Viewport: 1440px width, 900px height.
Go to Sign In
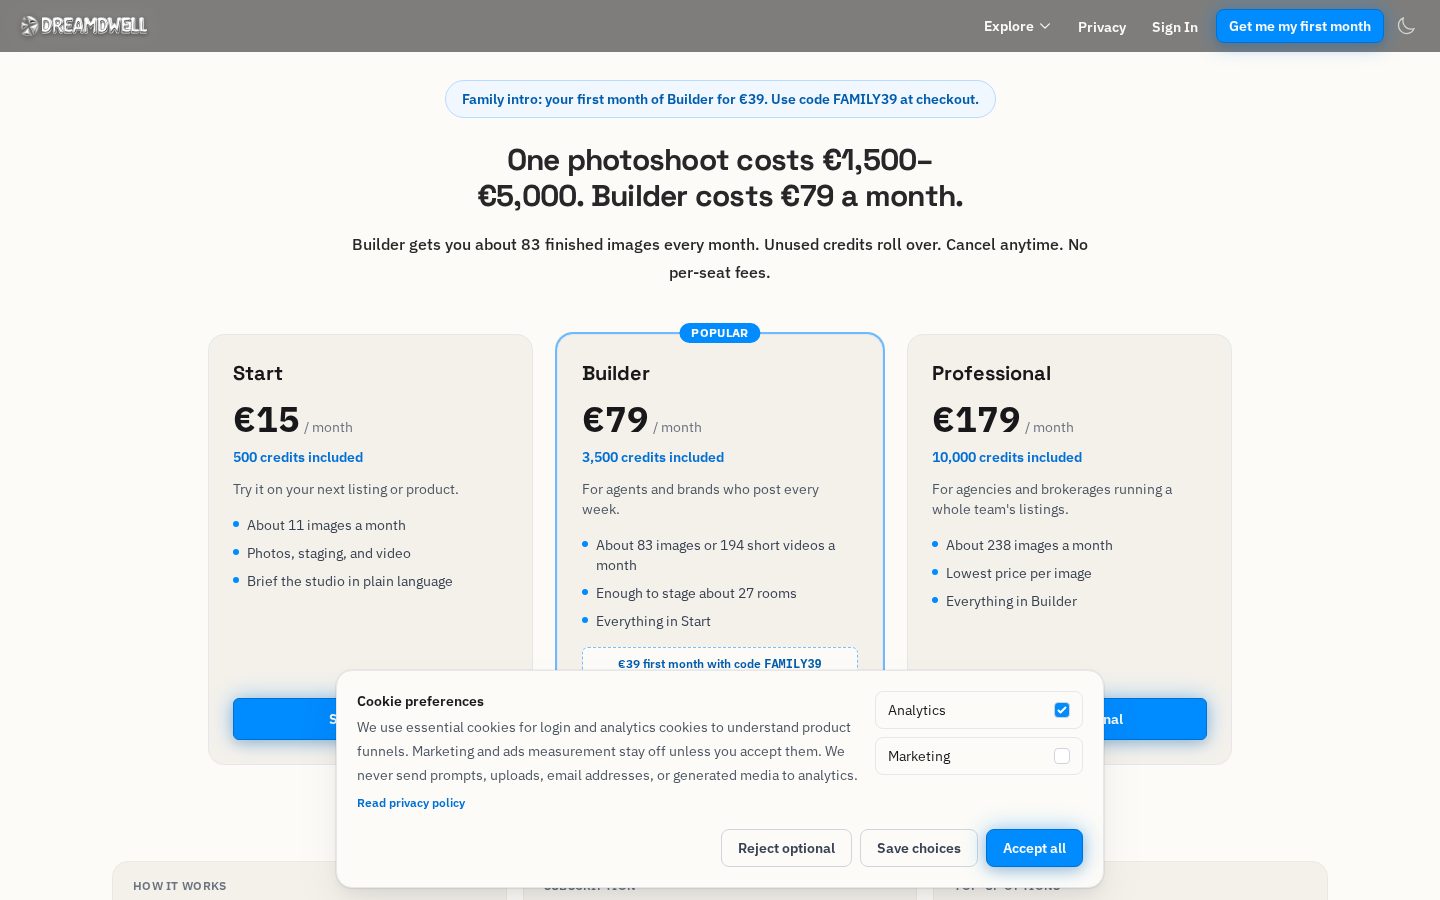1174,27
